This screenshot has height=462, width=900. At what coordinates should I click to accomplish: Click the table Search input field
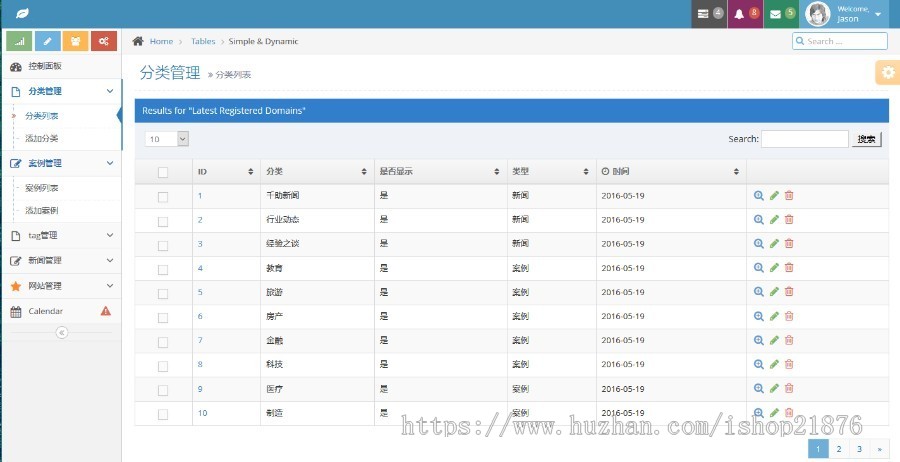(805, 139)
